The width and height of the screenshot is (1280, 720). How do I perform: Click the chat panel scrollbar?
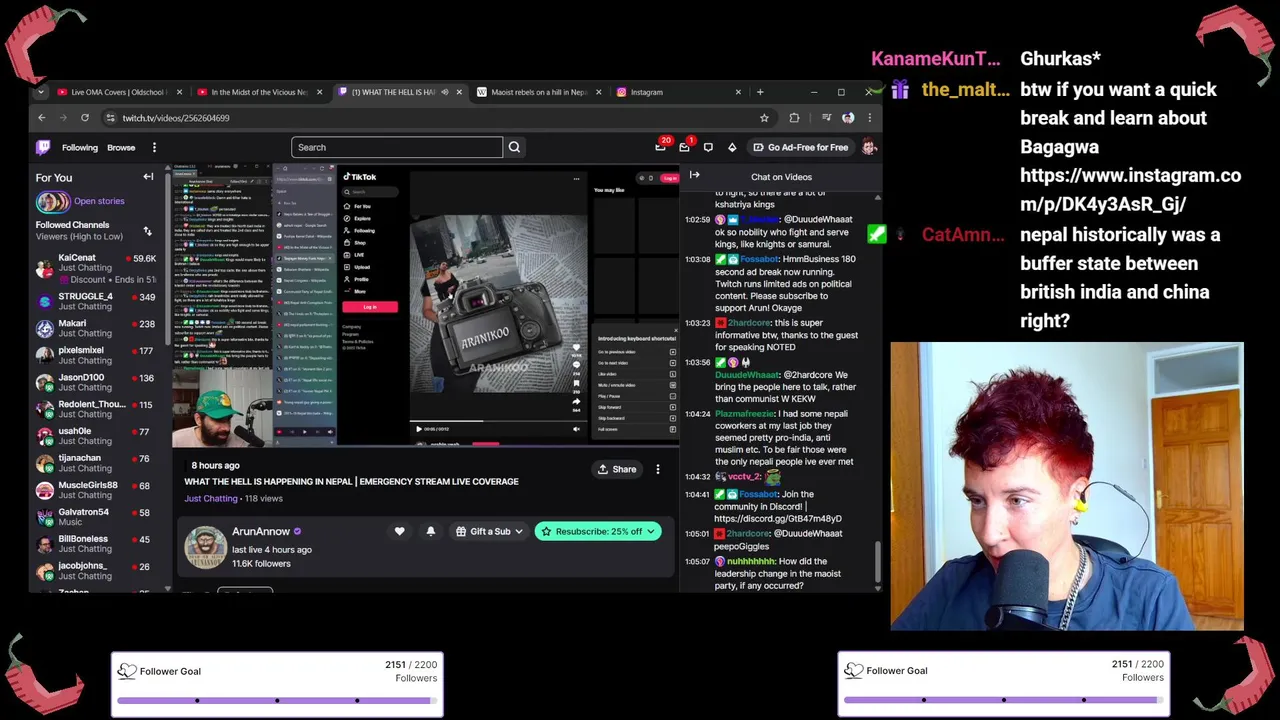[x=877, y=562]
